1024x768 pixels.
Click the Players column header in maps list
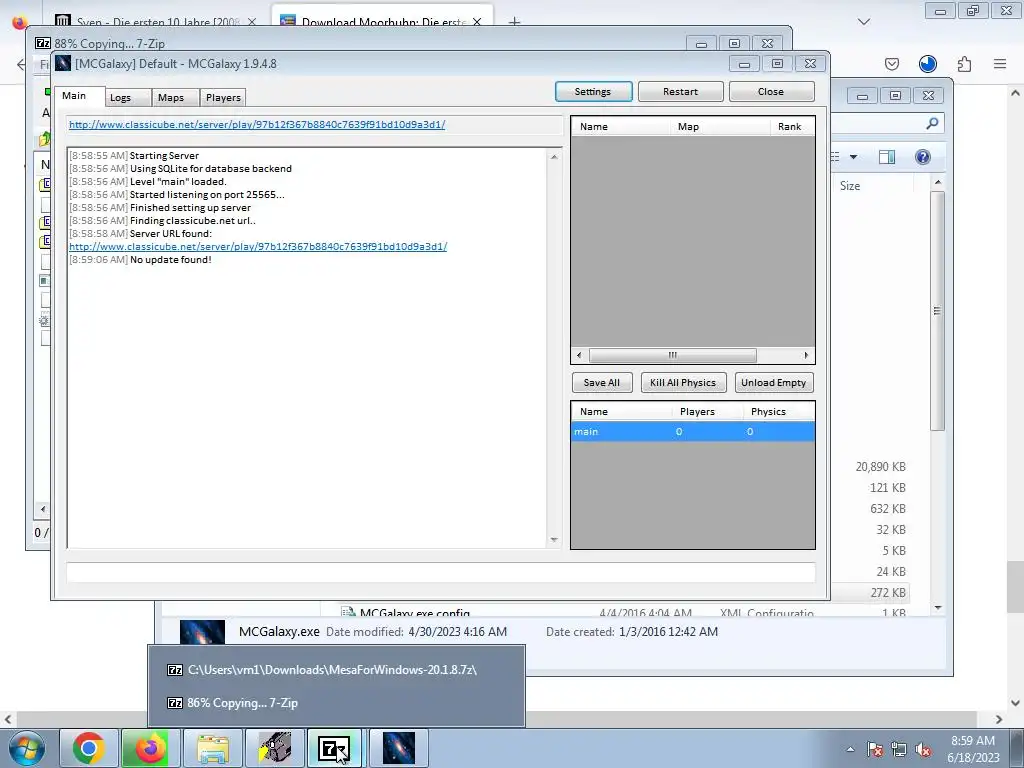click(707, 411)
